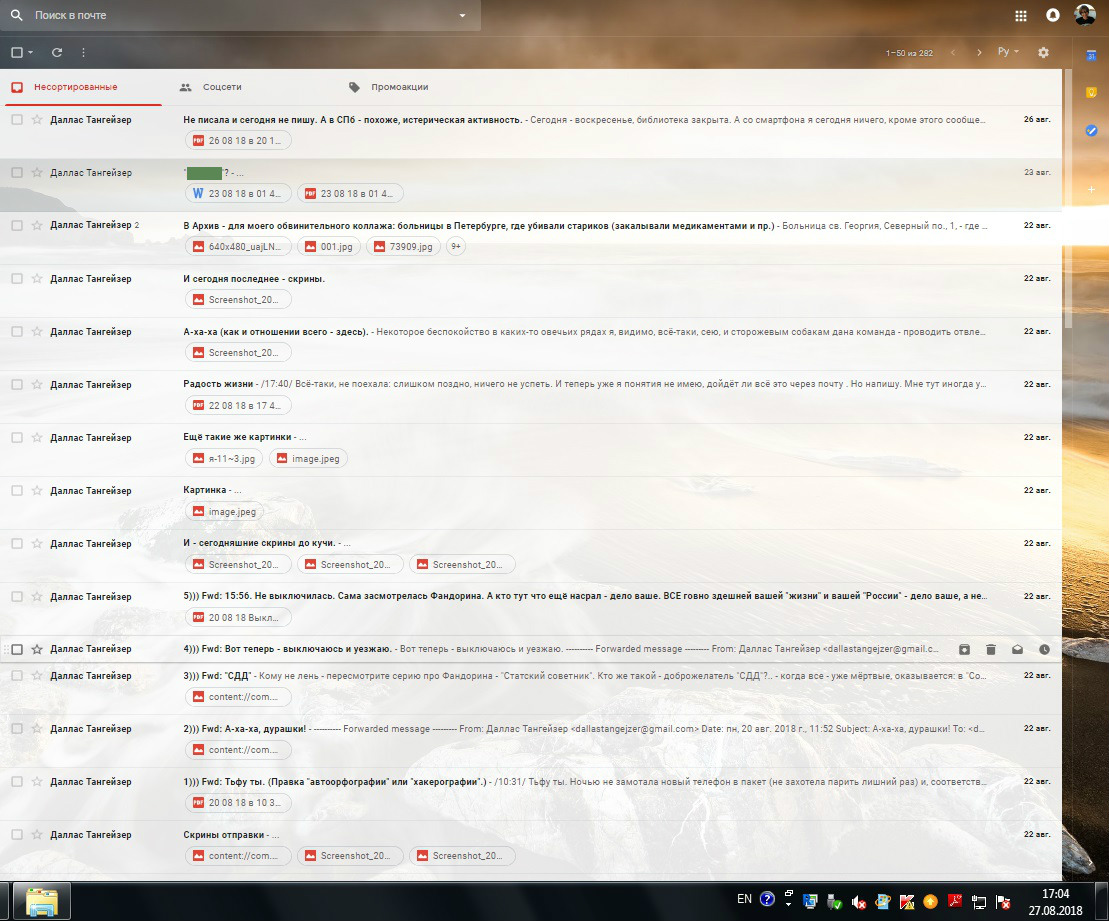This screenshot has width=1109, height=921.
Task: Select the 'Радость жизни' email checkbox
Action: coord(17,385)
